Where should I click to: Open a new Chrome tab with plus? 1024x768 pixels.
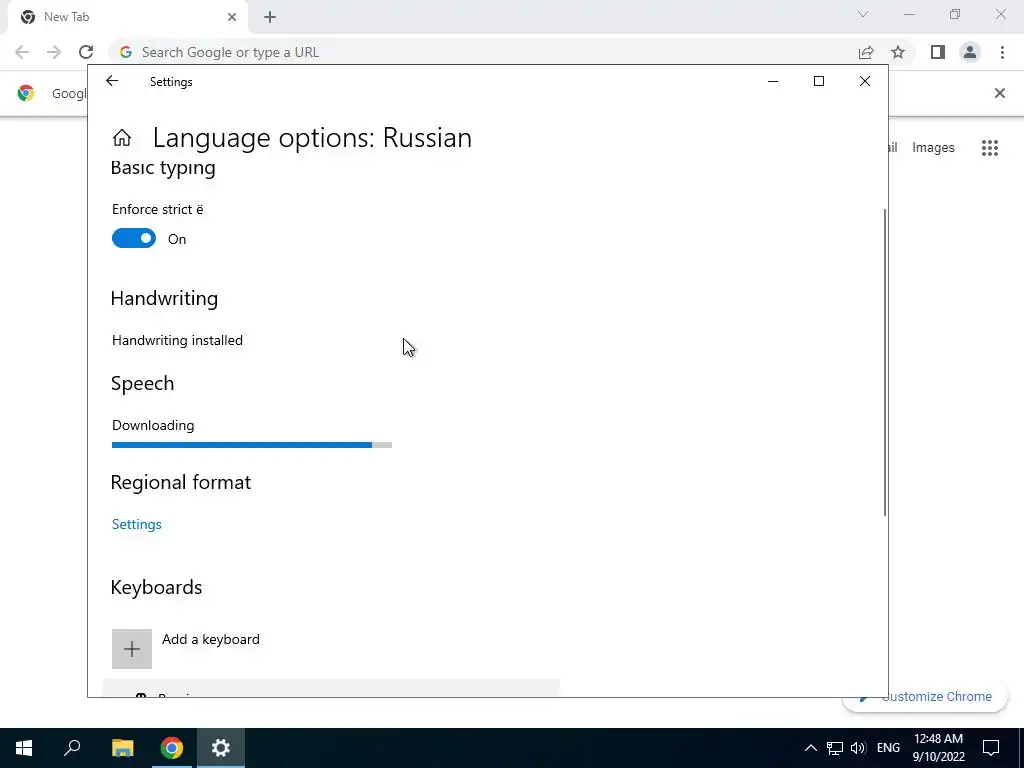(x=270, y=17)
